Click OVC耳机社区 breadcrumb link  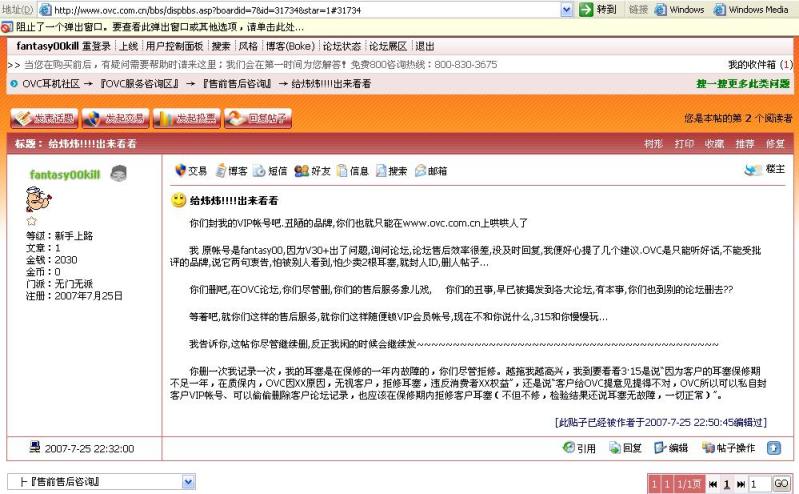point(51,84)
